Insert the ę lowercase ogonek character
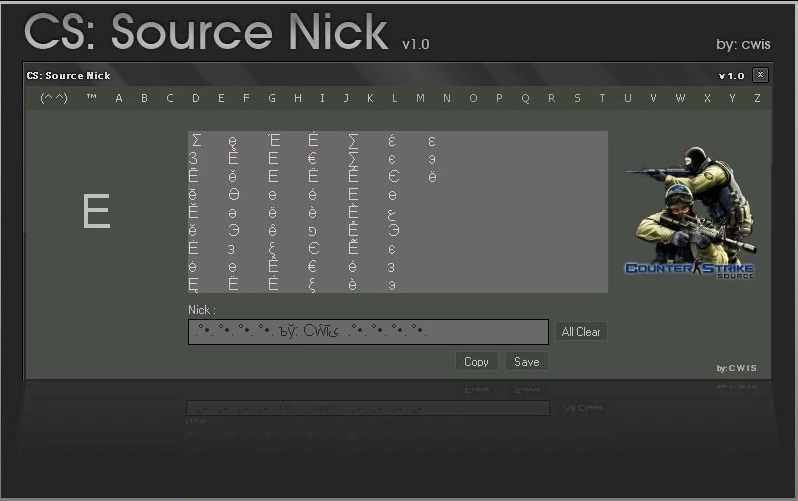The width and height of the screenshot is (798, 501). point(233,142)
